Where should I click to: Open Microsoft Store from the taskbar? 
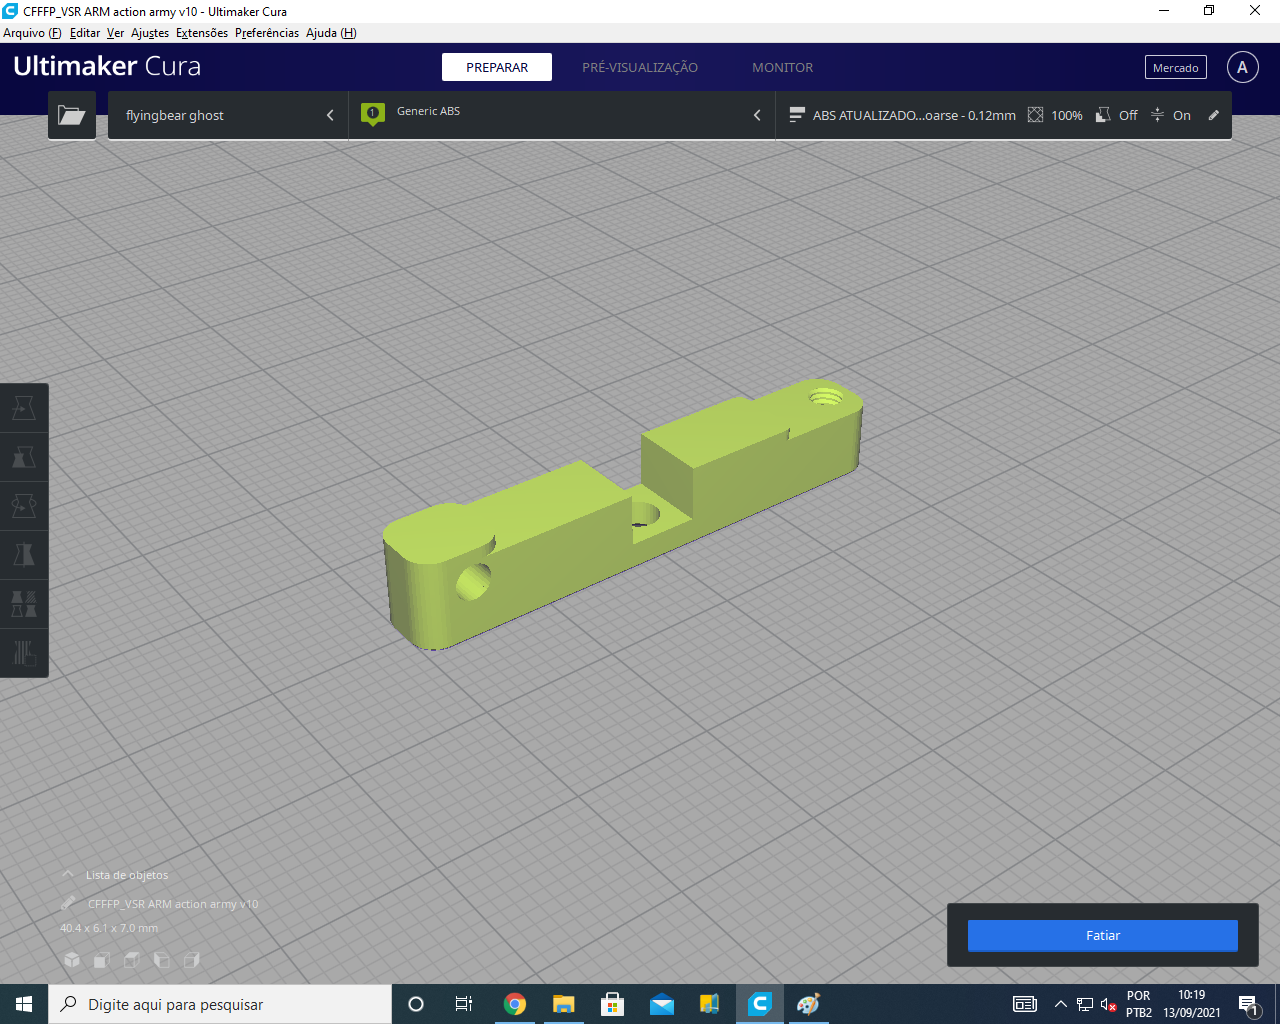pos(612,1004)
